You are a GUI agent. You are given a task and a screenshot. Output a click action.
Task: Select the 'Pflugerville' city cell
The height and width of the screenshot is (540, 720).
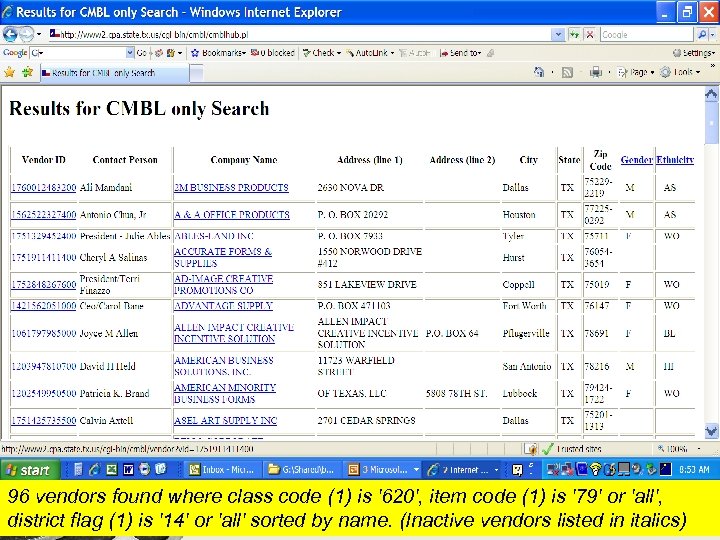click(x=526, y=333)
